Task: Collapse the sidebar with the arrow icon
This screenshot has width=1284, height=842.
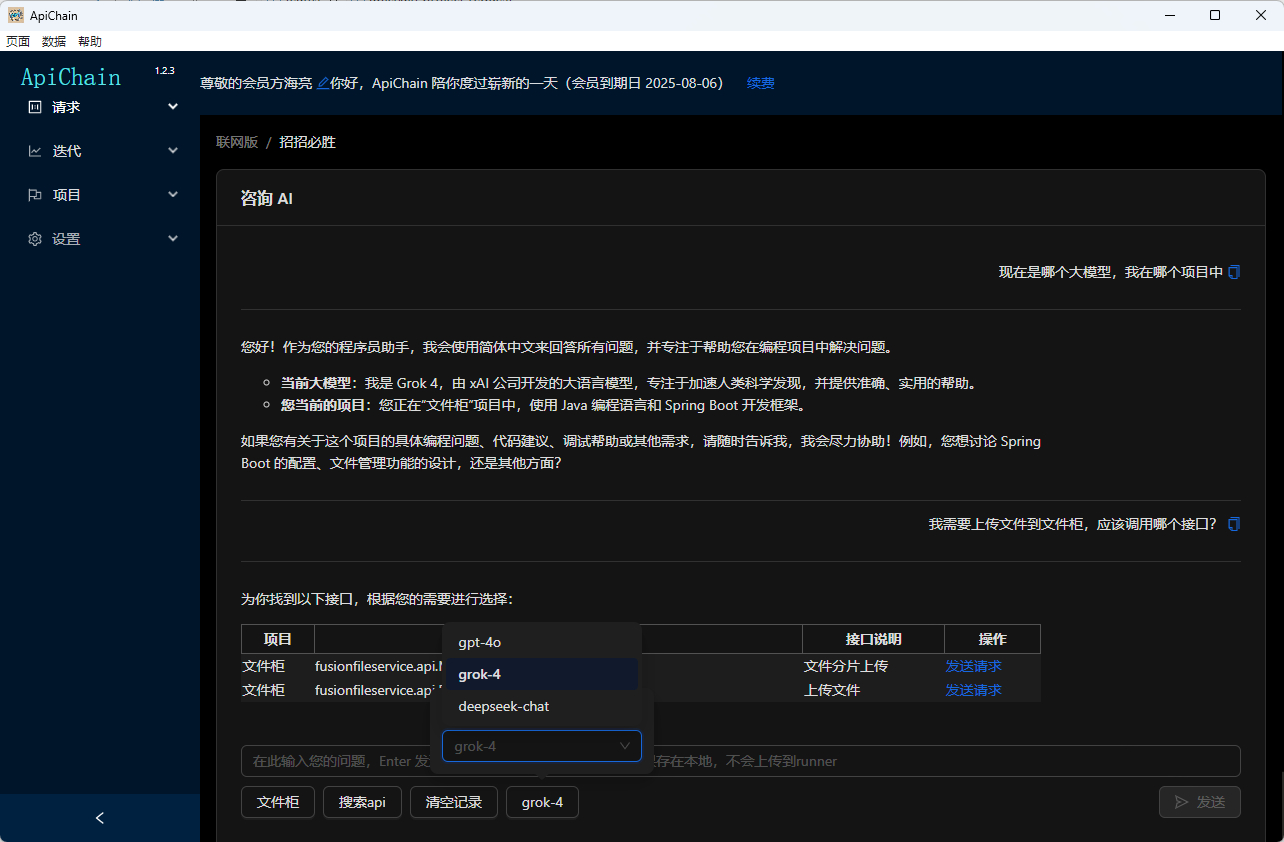Action: click(99, 818)
